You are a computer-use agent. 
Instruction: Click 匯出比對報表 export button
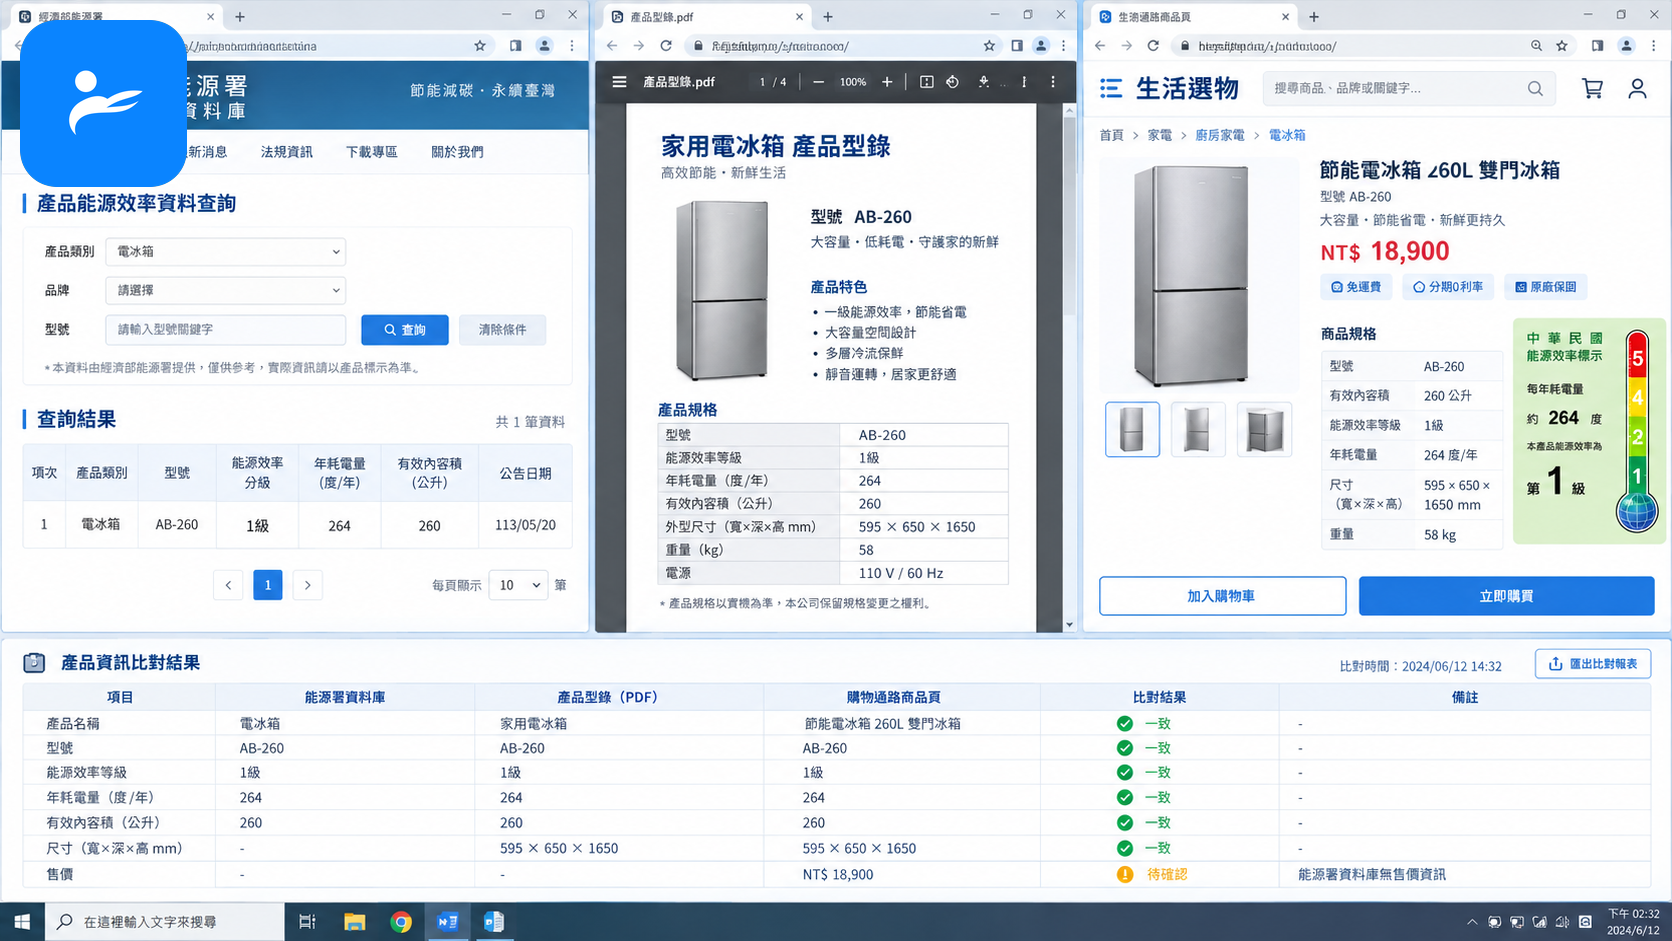click(1593, 664)
